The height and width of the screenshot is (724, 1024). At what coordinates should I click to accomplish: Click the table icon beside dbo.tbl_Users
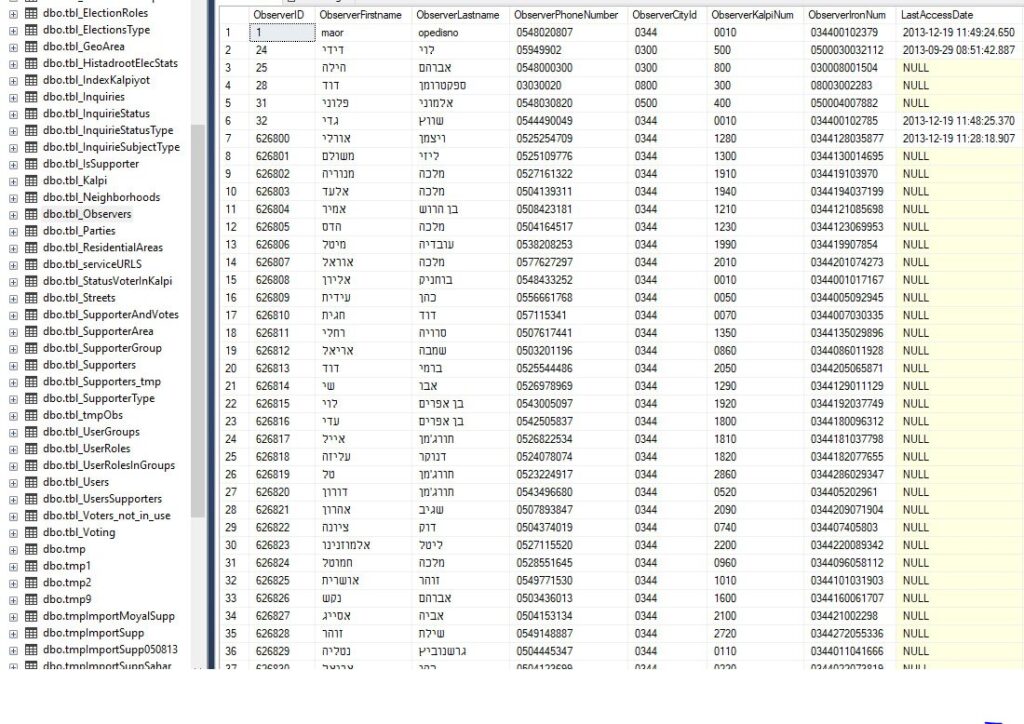[x=31, y=482]
